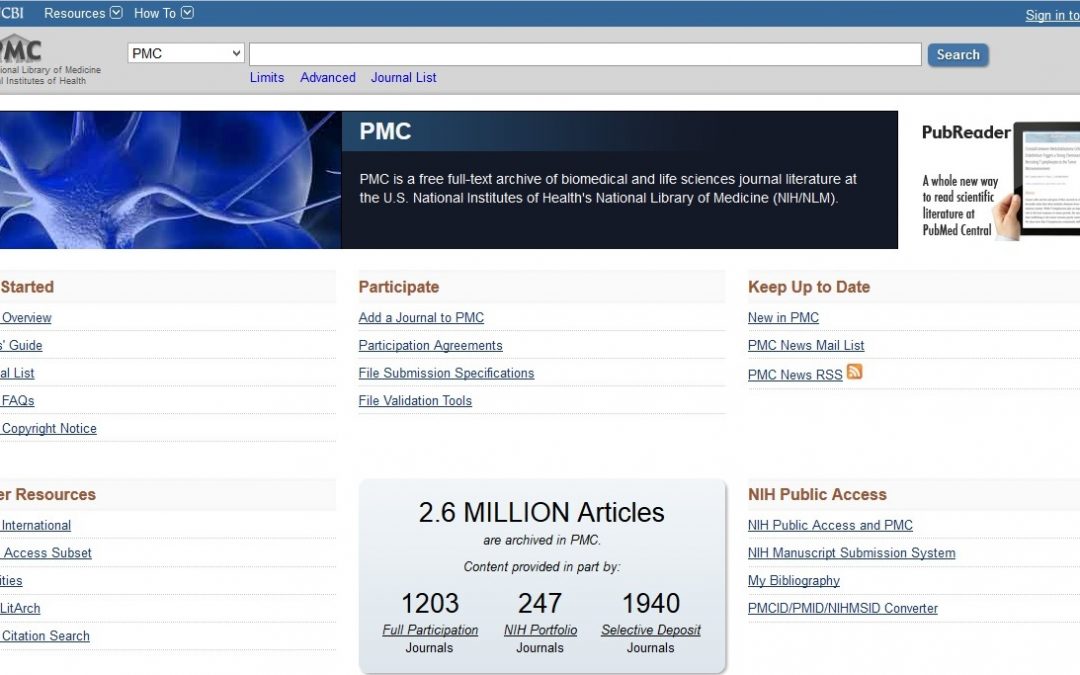Expand the How To dropdown menu
Viewport: 1080px width, 675px height.
(x=163, y=13)
